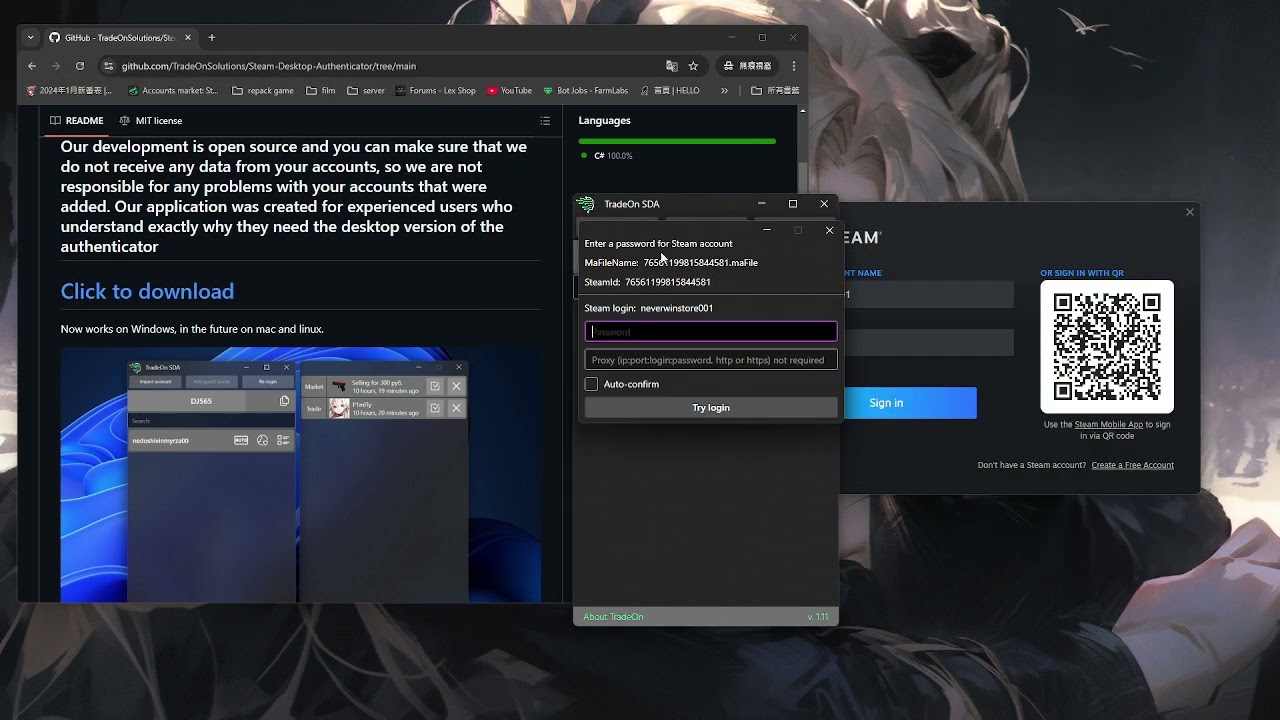Follow the Click to download link

coord(147,291)
